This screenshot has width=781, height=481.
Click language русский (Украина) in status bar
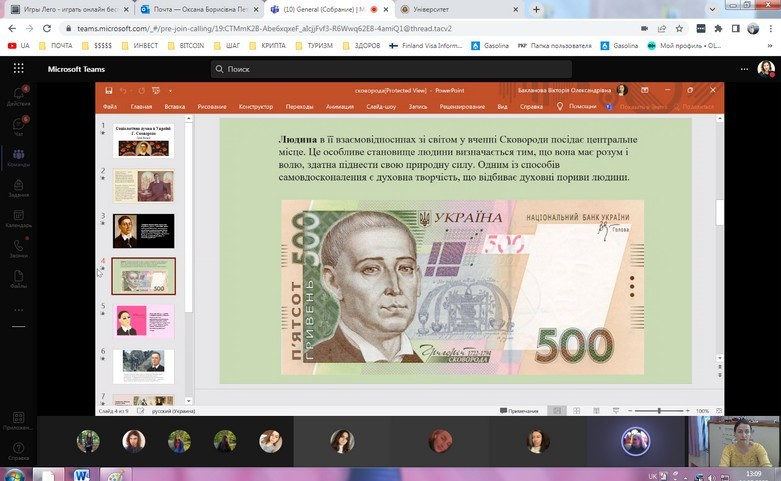coord(173,411)
